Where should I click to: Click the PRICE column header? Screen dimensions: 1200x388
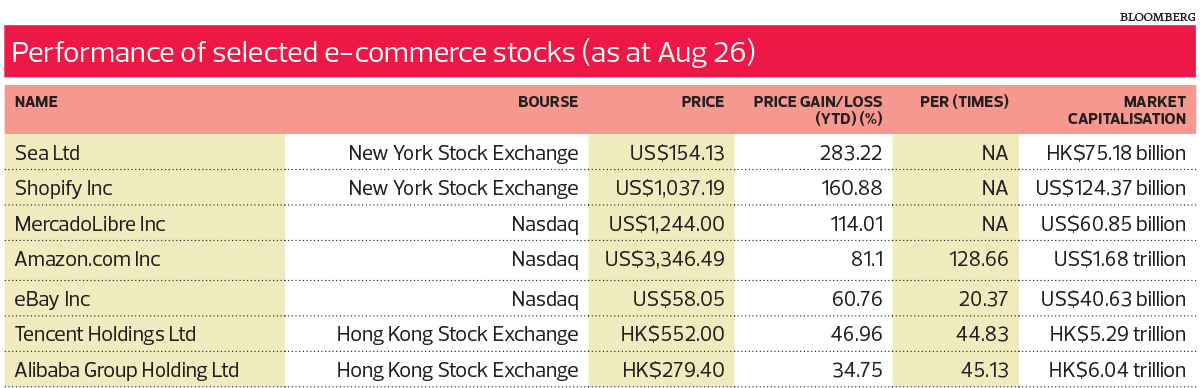point(704,101)
